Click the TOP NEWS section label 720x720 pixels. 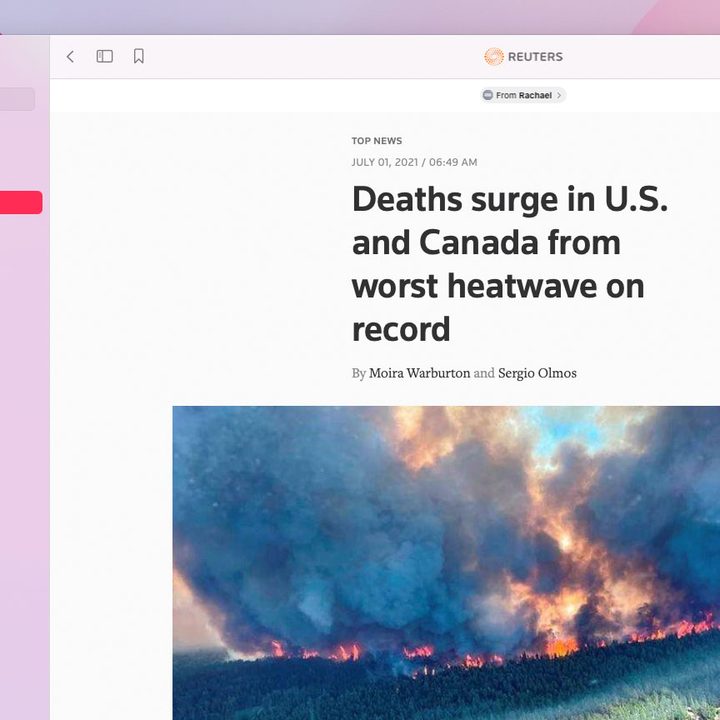377,141
